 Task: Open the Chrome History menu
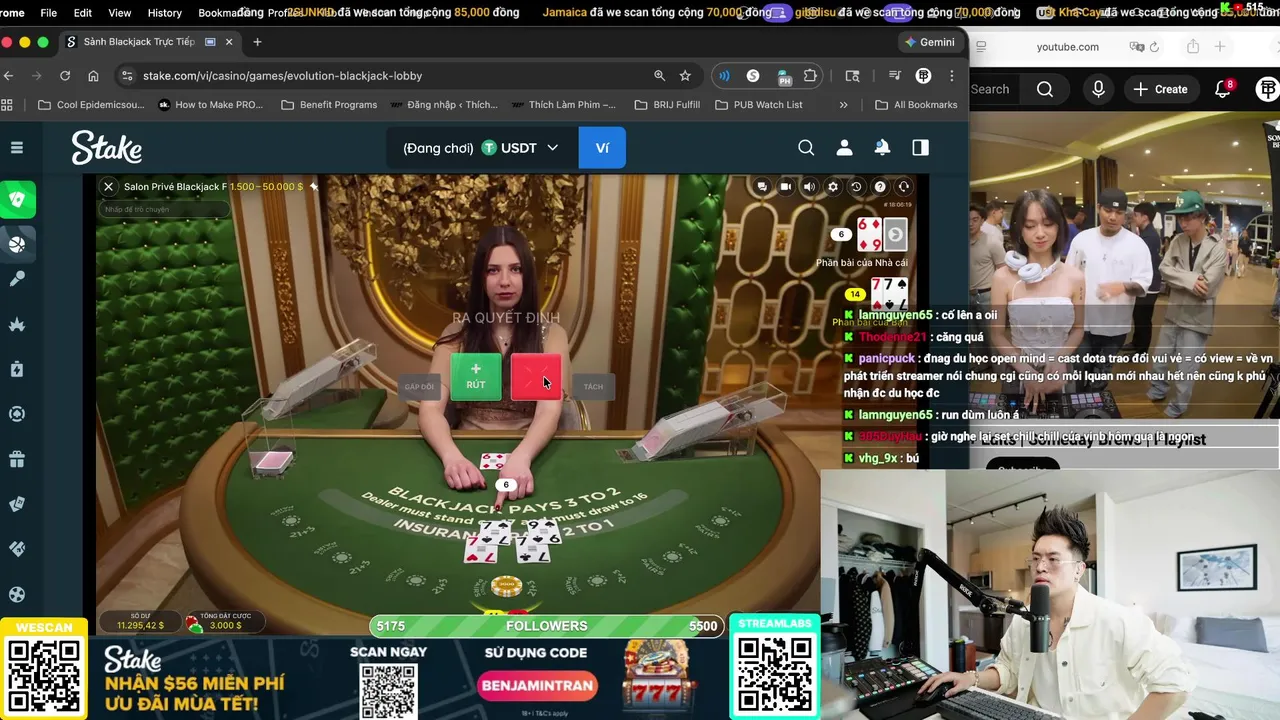164,13
